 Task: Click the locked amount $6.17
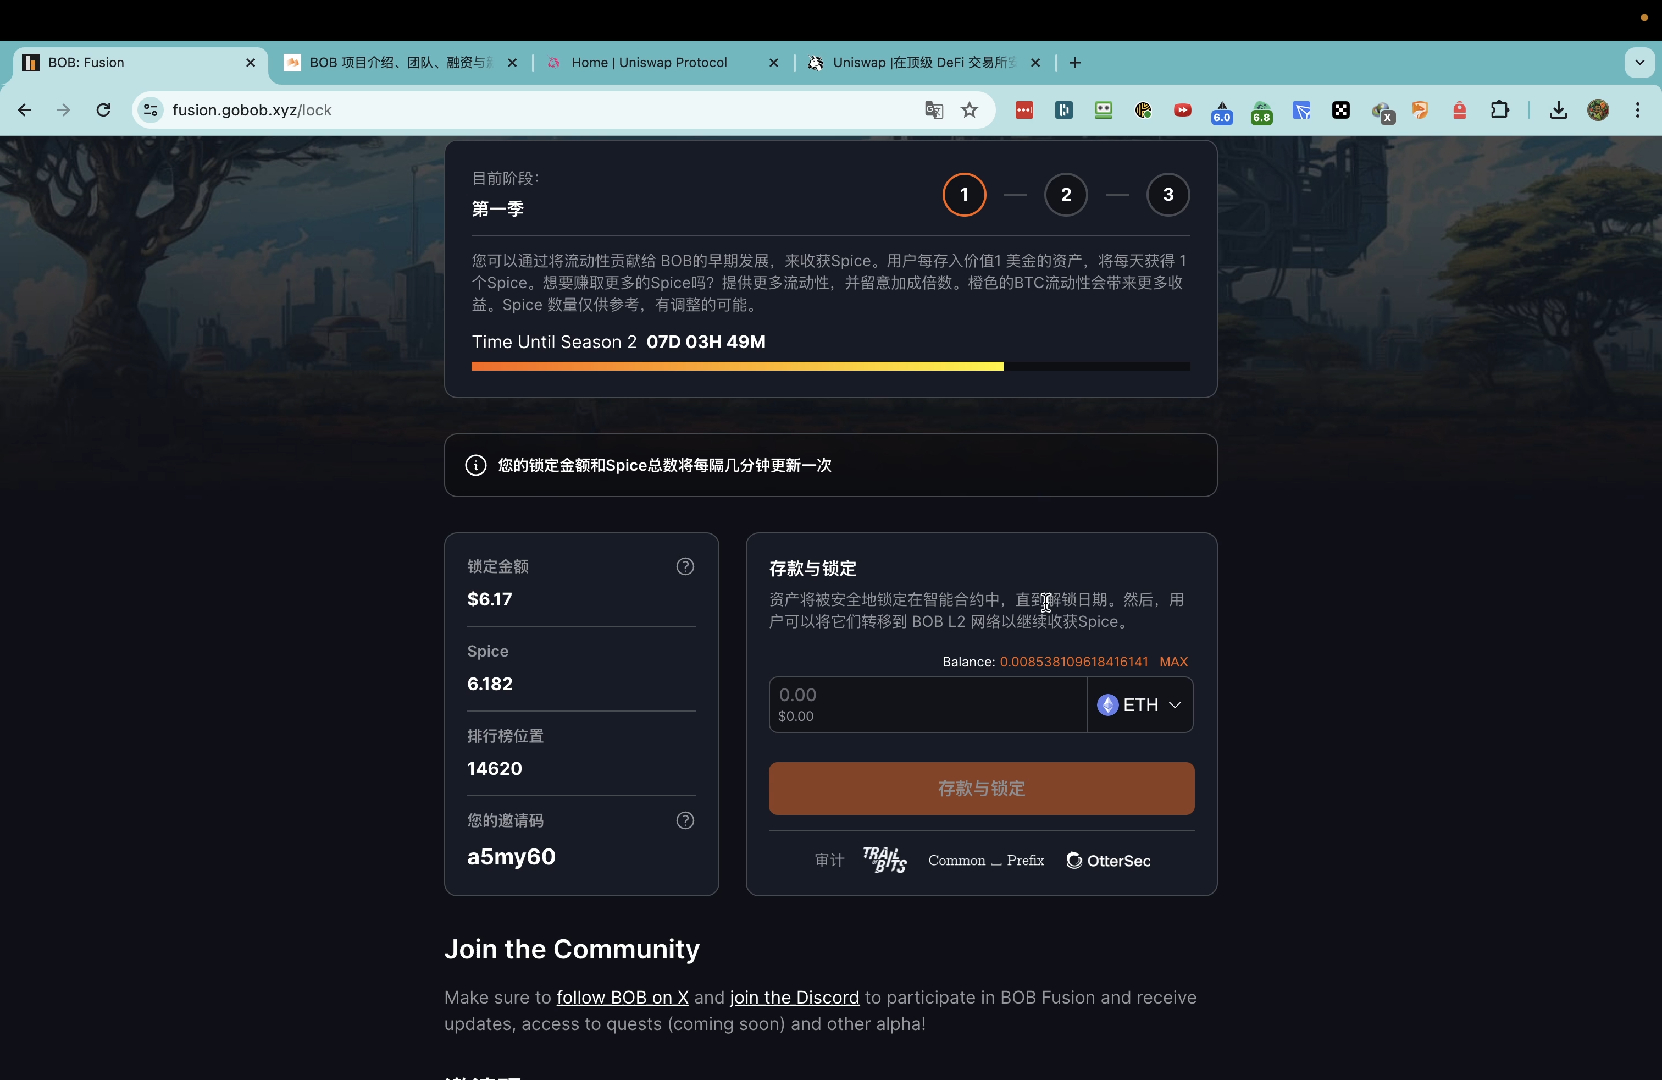coord(489,599)
